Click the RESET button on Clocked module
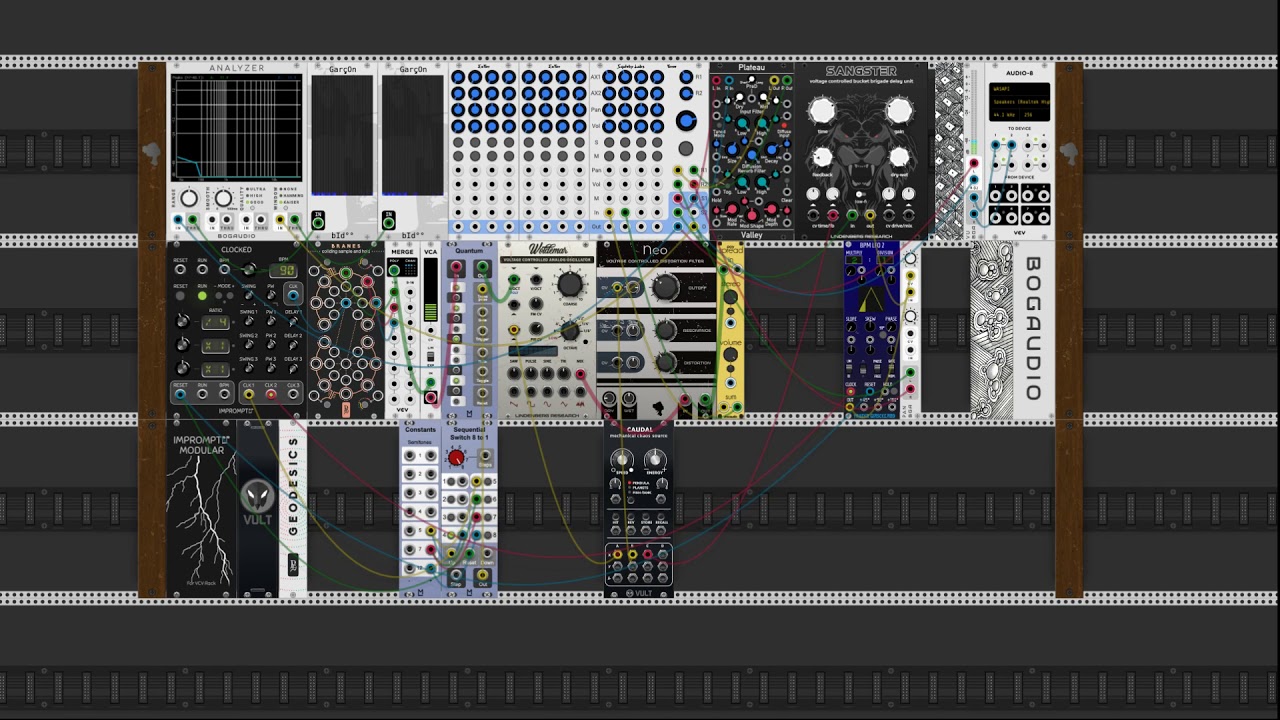The width and height of the screenshot is (1280, 720). [180, 296]
